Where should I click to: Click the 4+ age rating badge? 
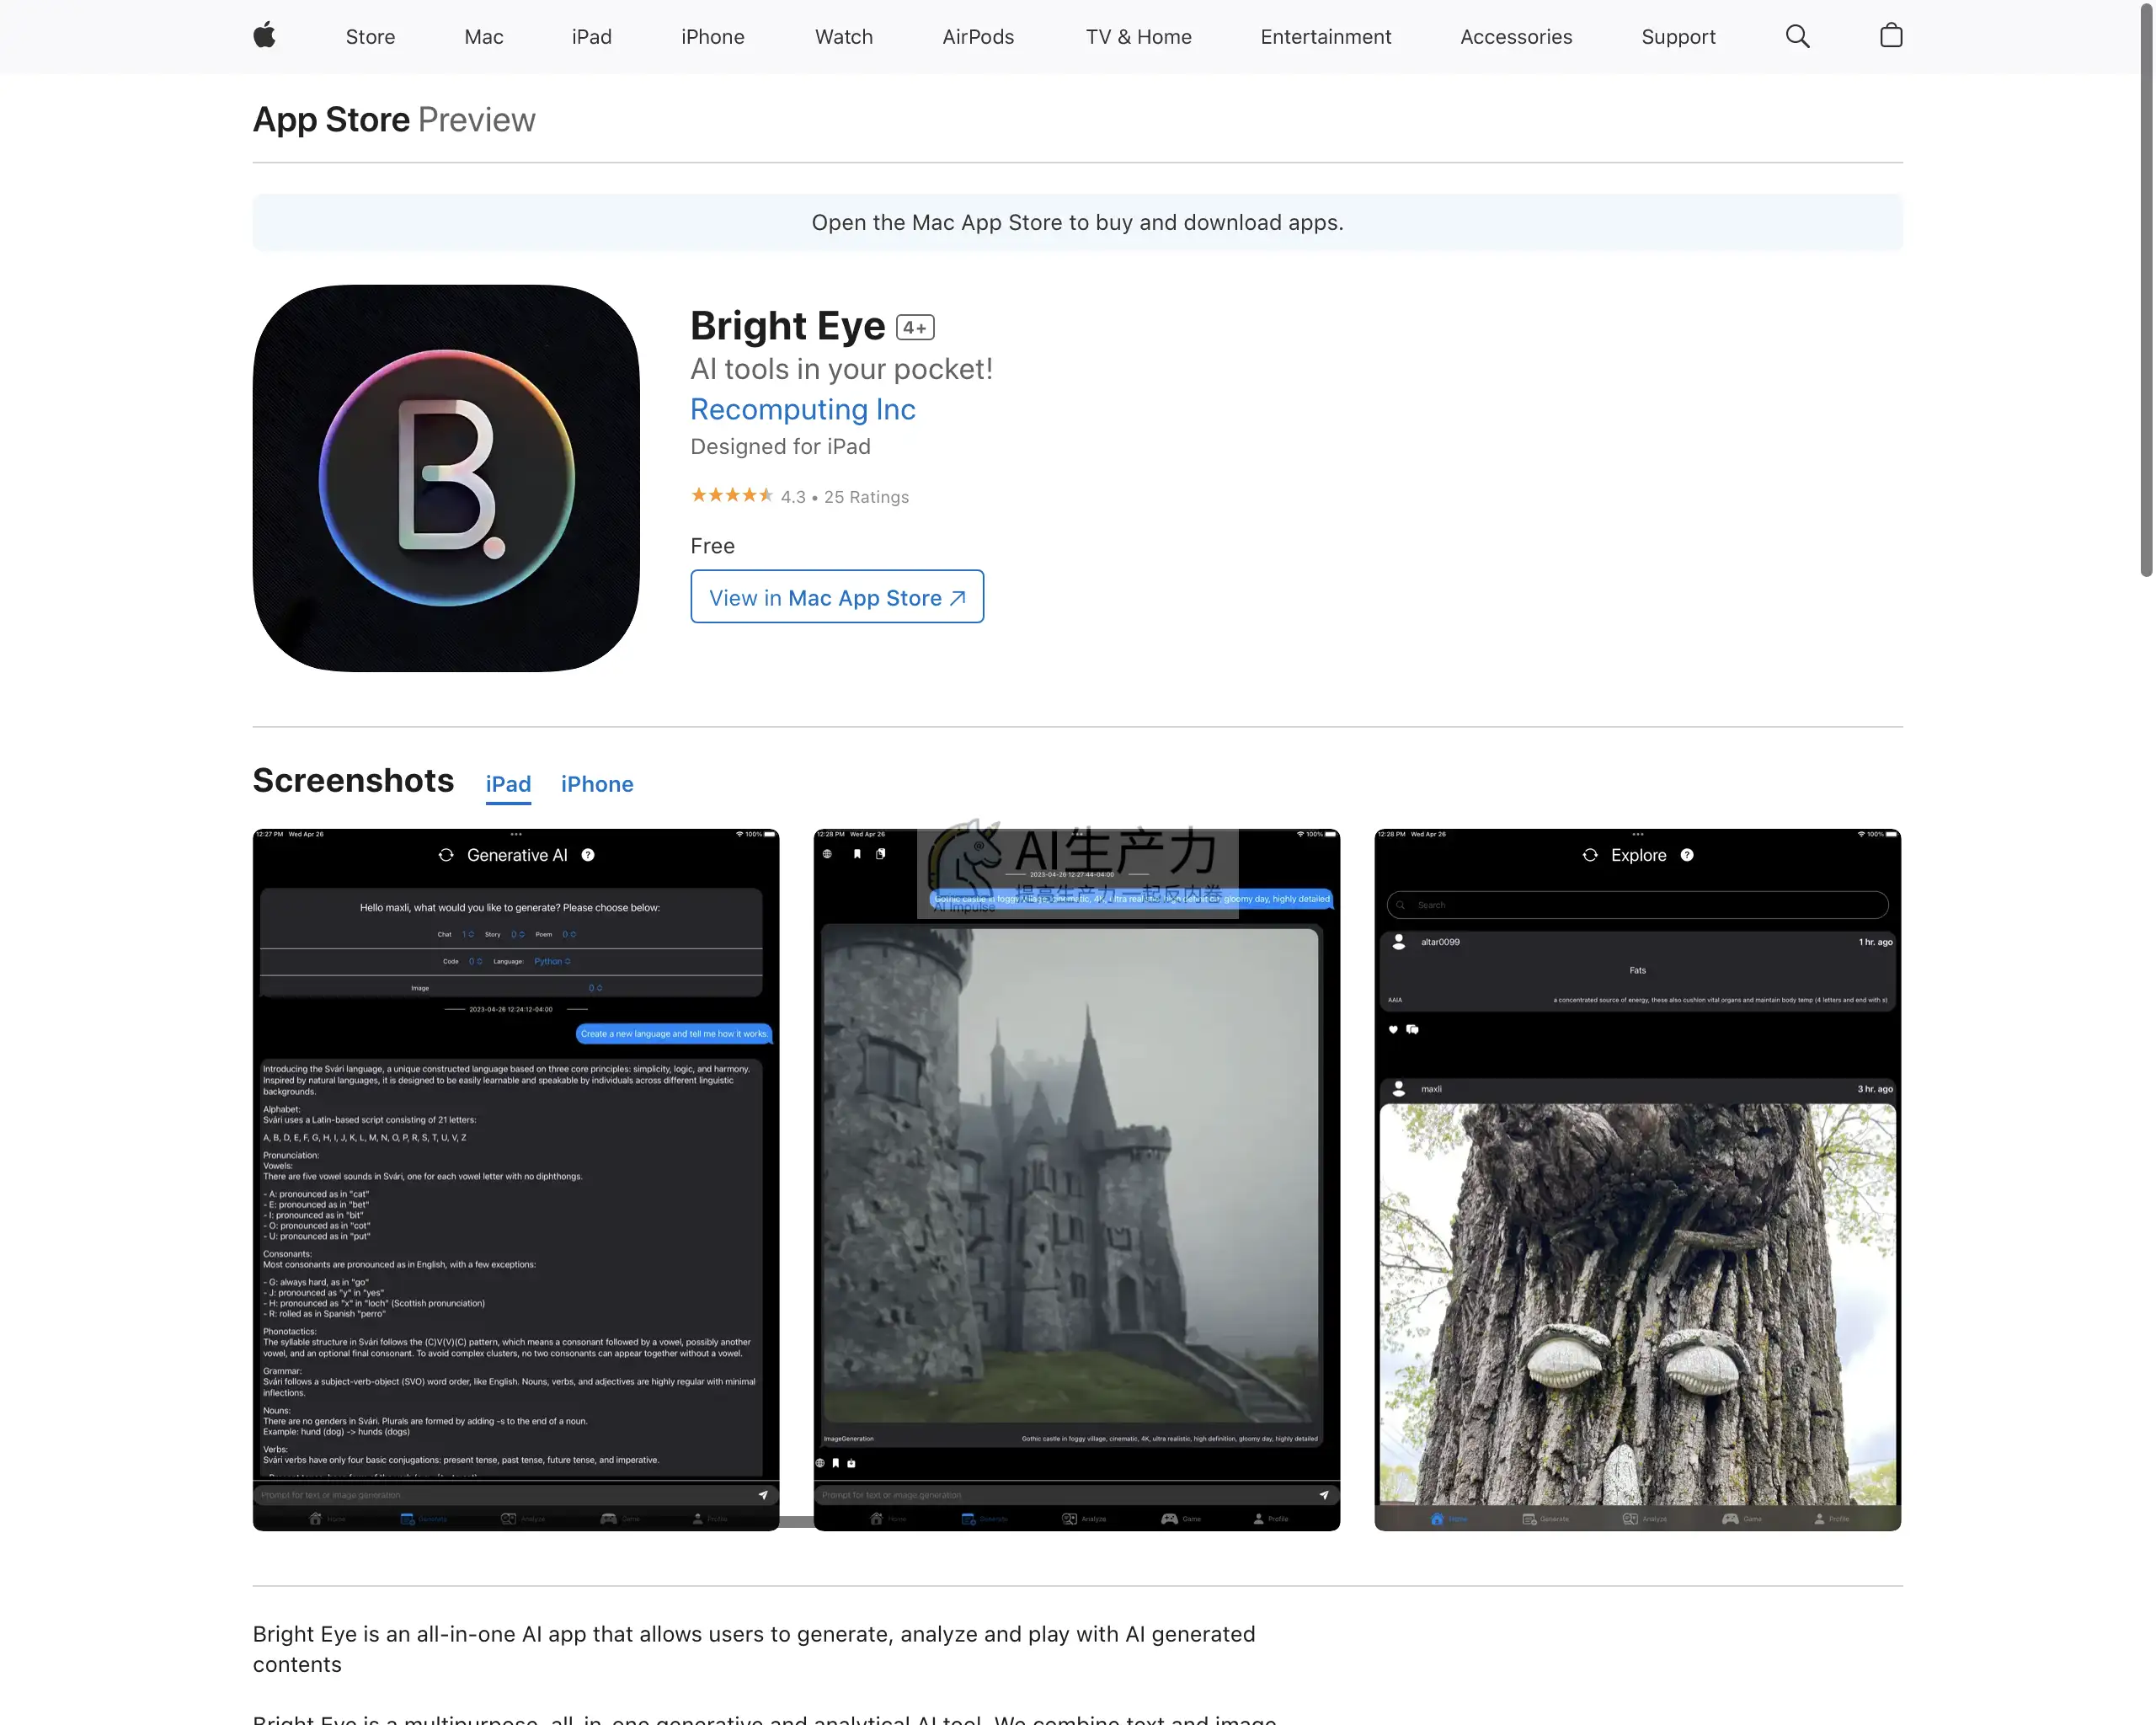pyautogui.click(x=915, y=327)
